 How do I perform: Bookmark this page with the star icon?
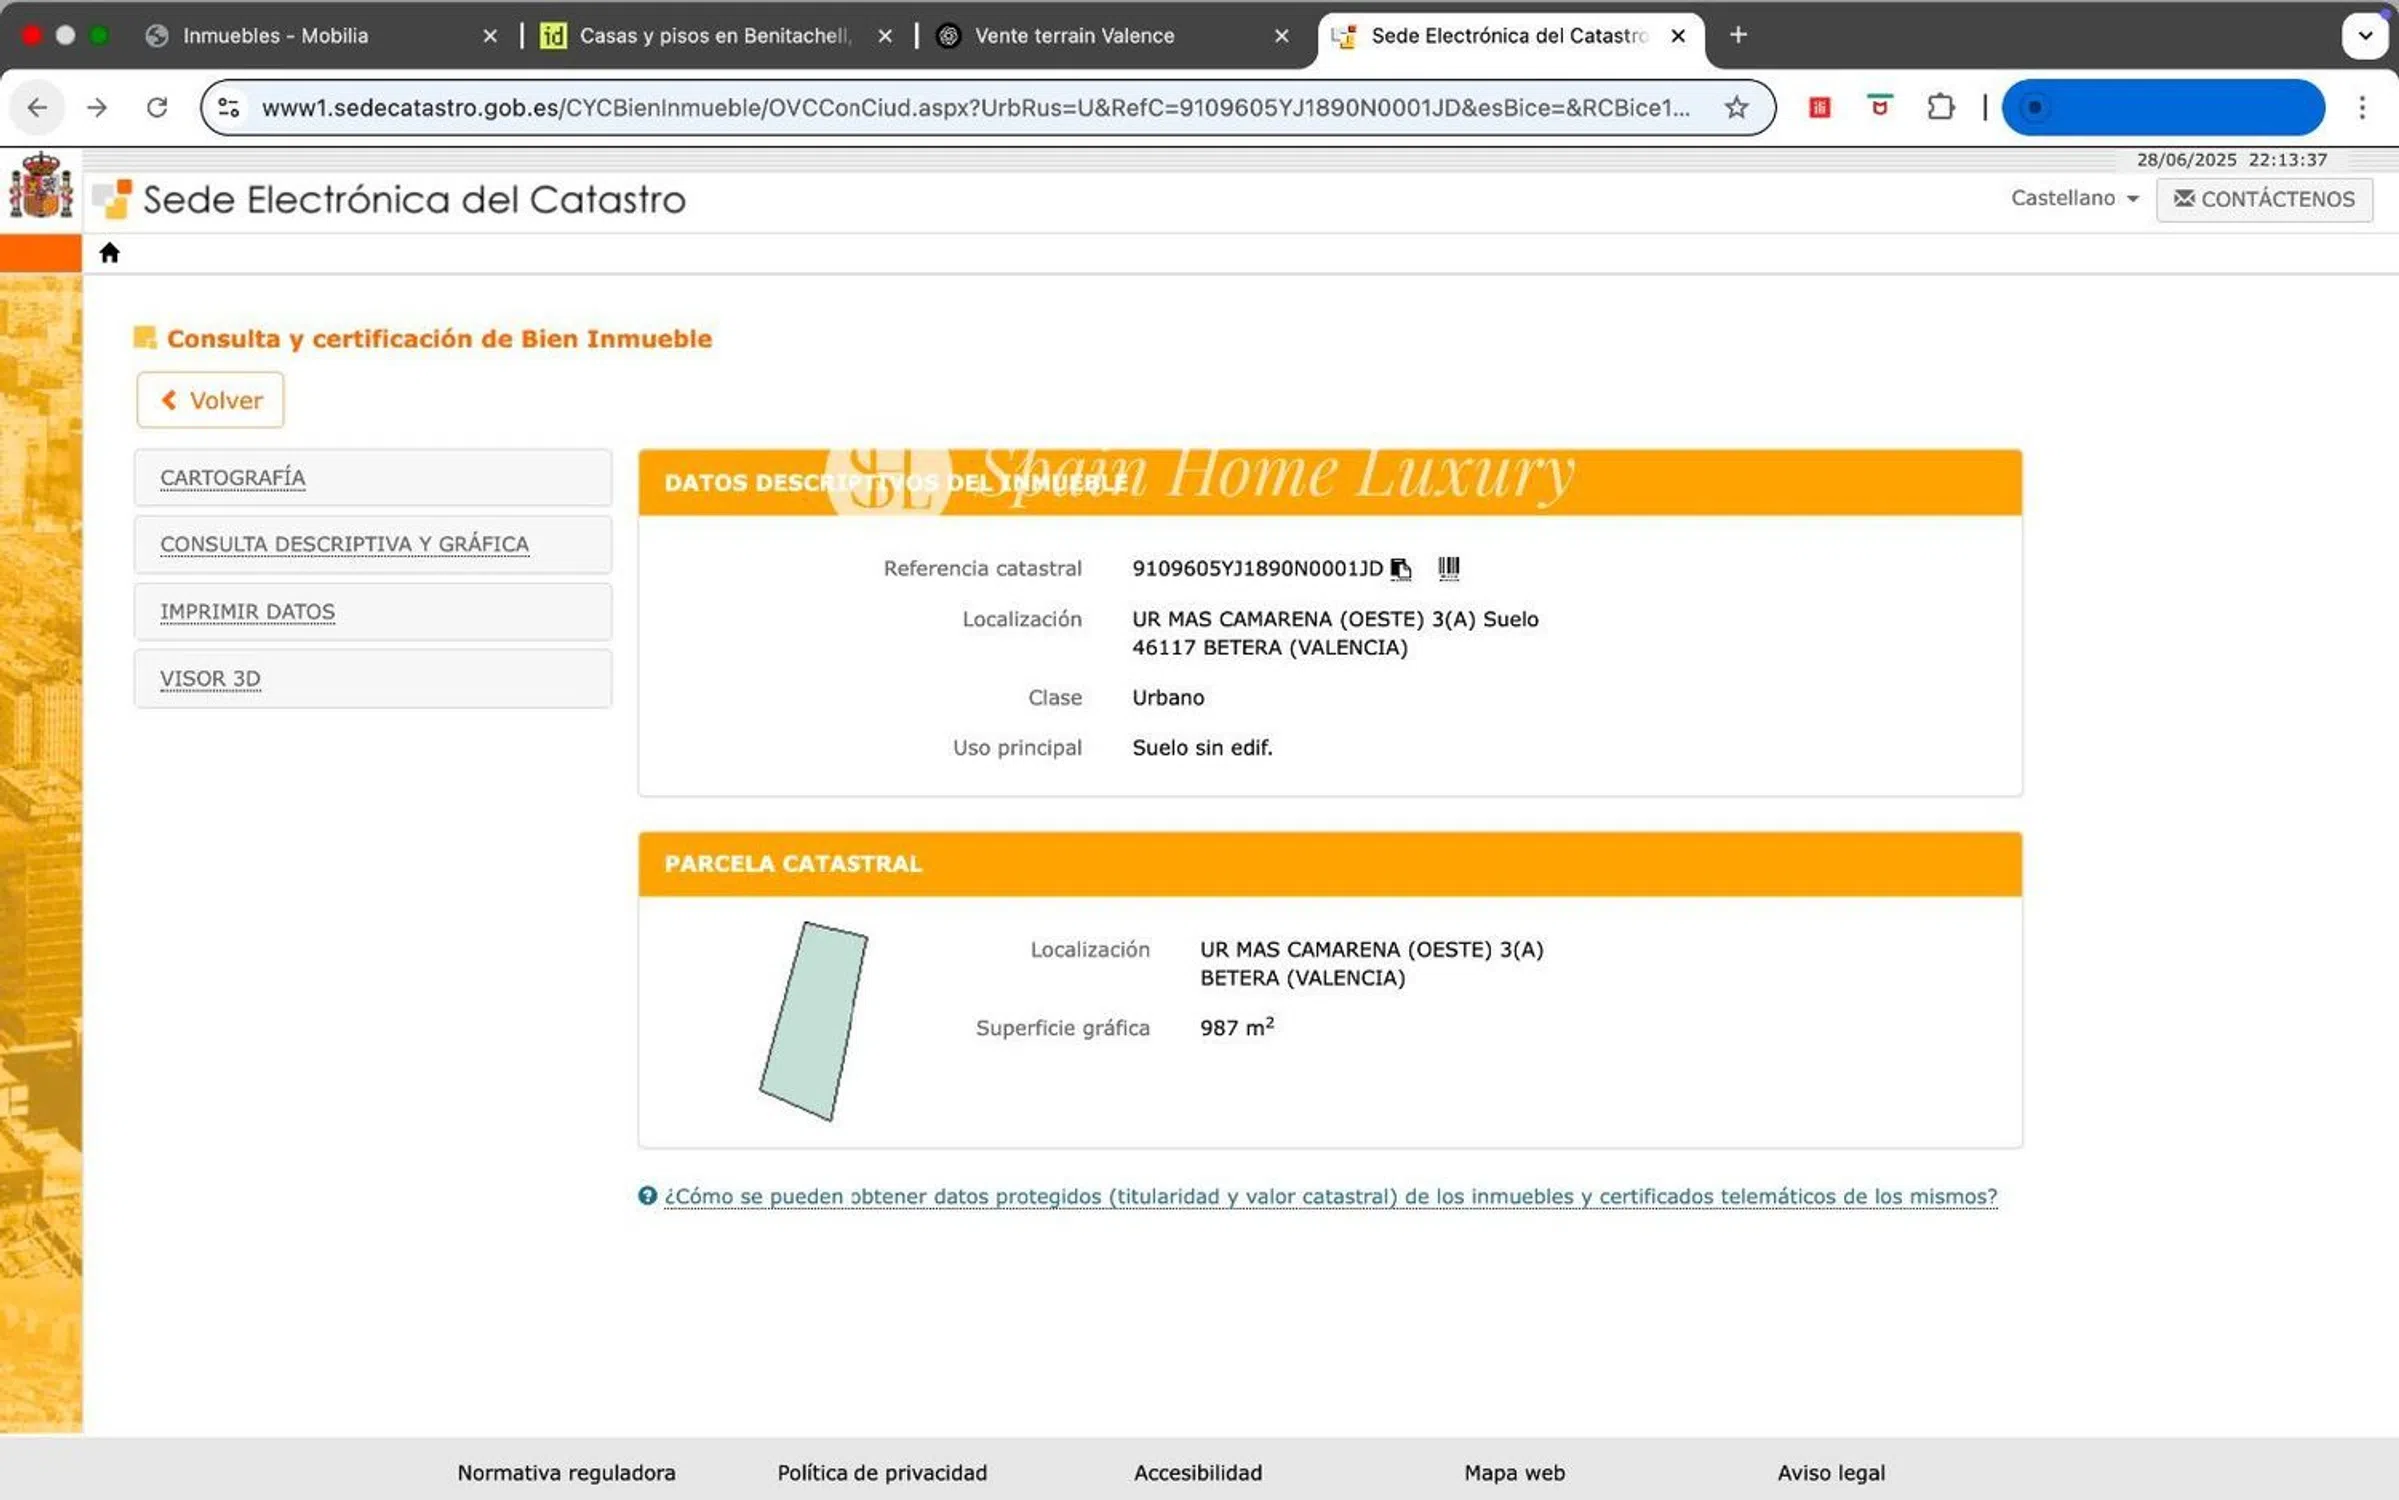[1736, 107]
